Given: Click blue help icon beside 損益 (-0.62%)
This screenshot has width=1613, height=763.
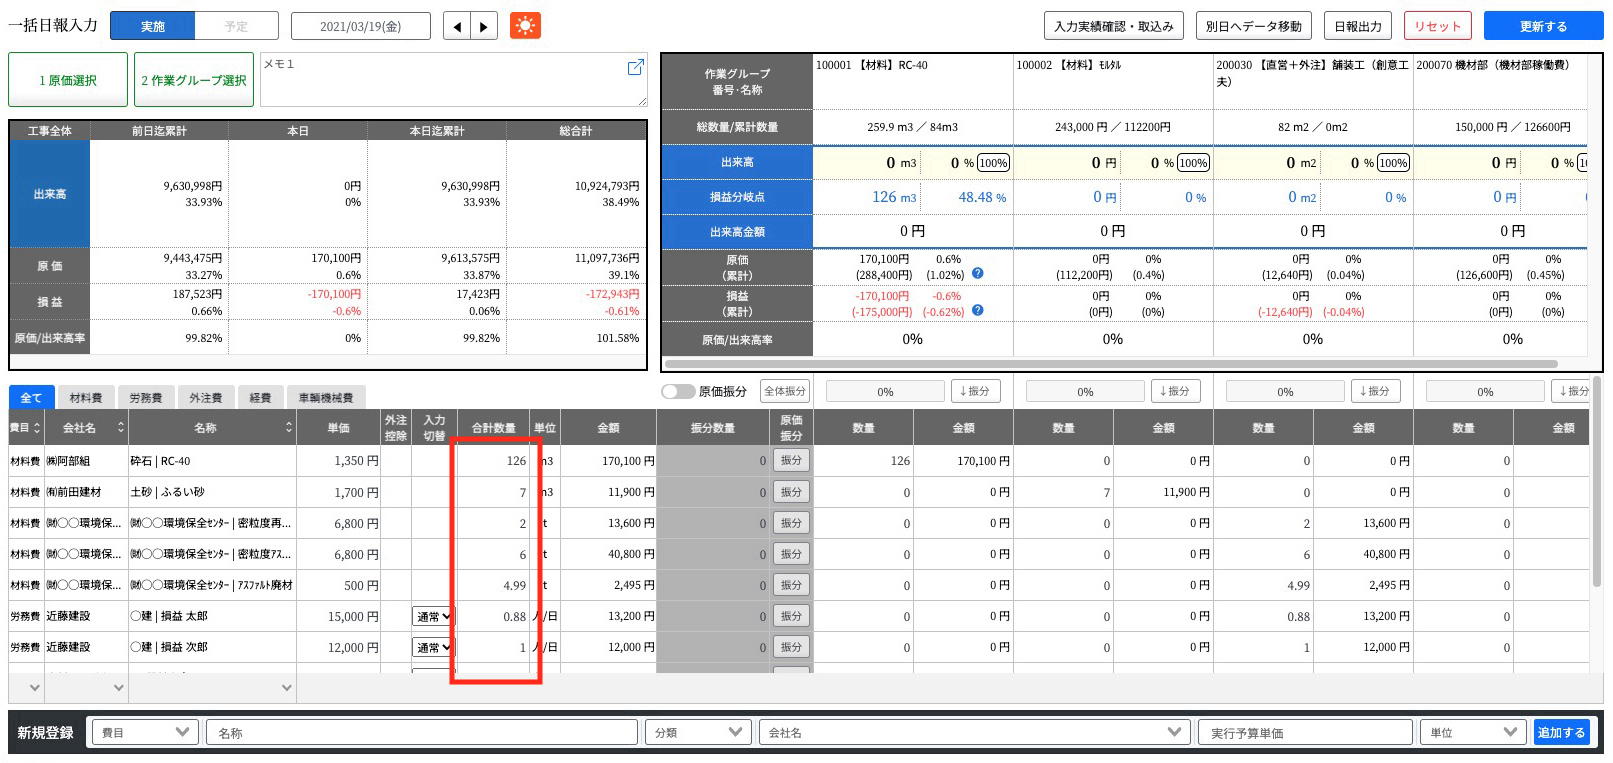Looking at the screenshot, I should [978, 310].
